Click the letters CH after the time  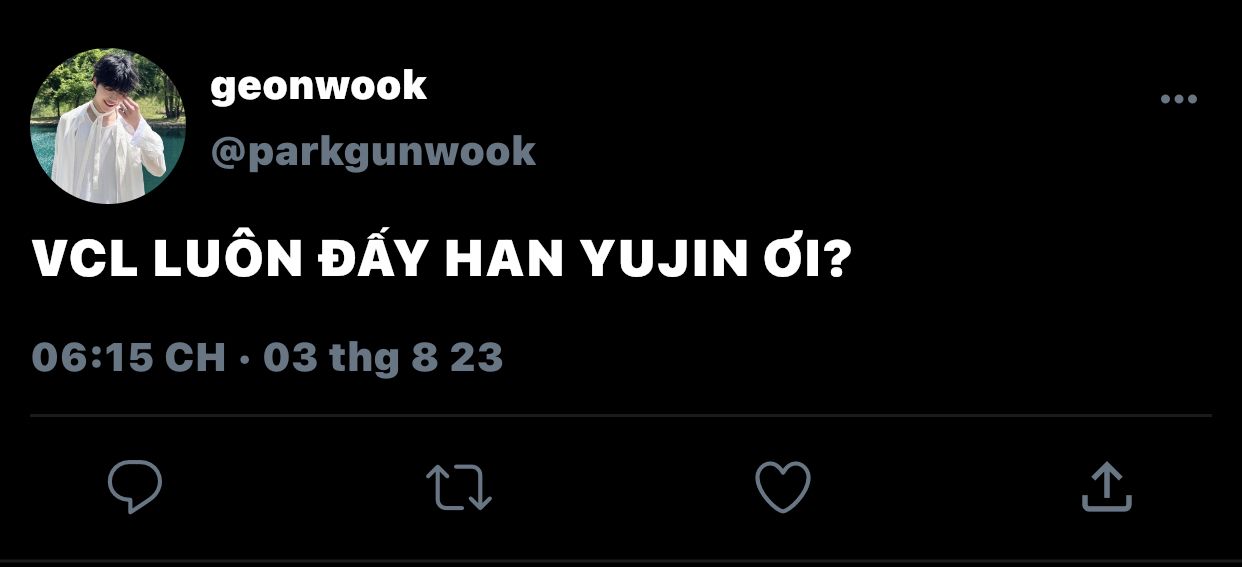[x=195, y=357]
